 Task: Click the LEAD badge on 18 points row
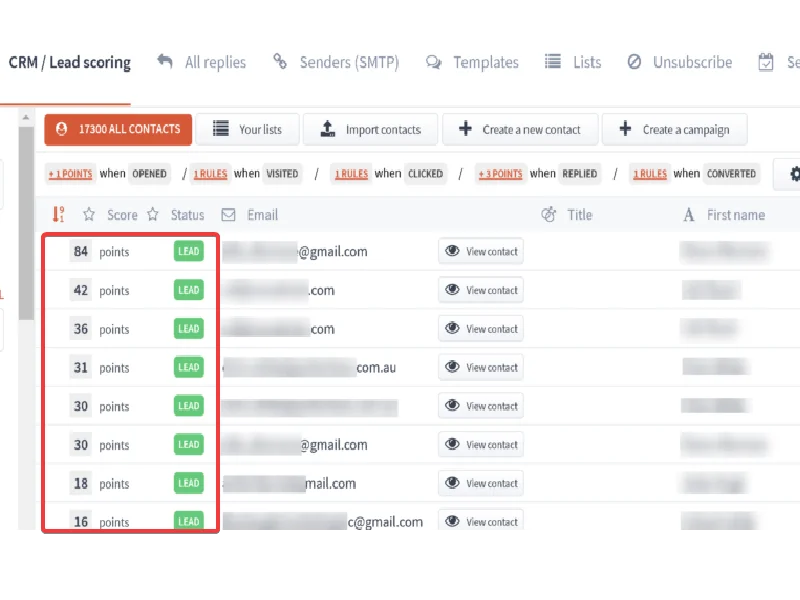point(188,483)
